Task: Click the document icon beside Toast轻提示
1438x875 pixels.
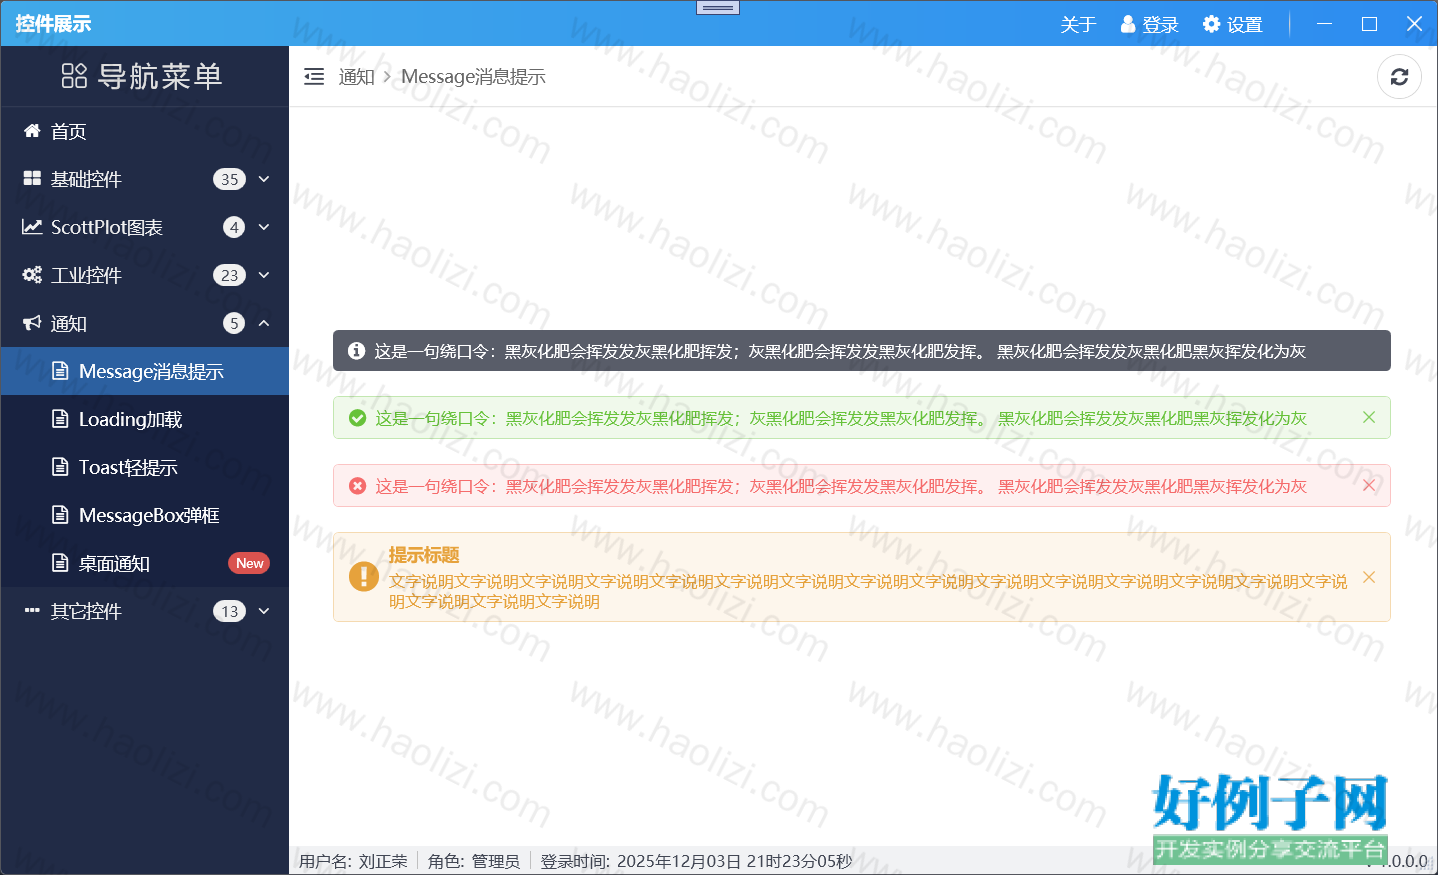Action: click(60, 467)
